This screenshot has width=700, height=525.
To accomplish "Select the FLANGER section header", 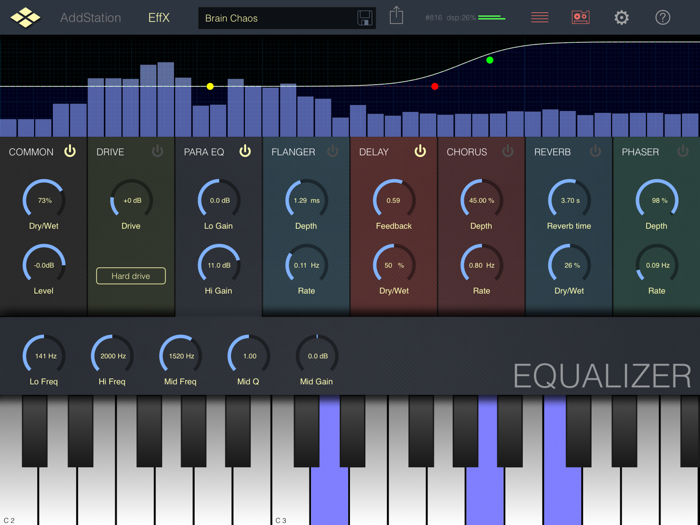I will 293,152.
